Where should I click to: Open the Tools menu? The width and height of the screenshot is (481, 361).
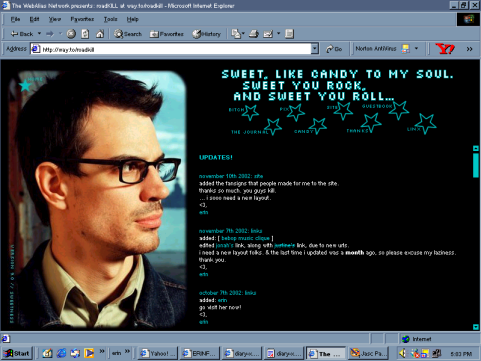click(110, 19)
